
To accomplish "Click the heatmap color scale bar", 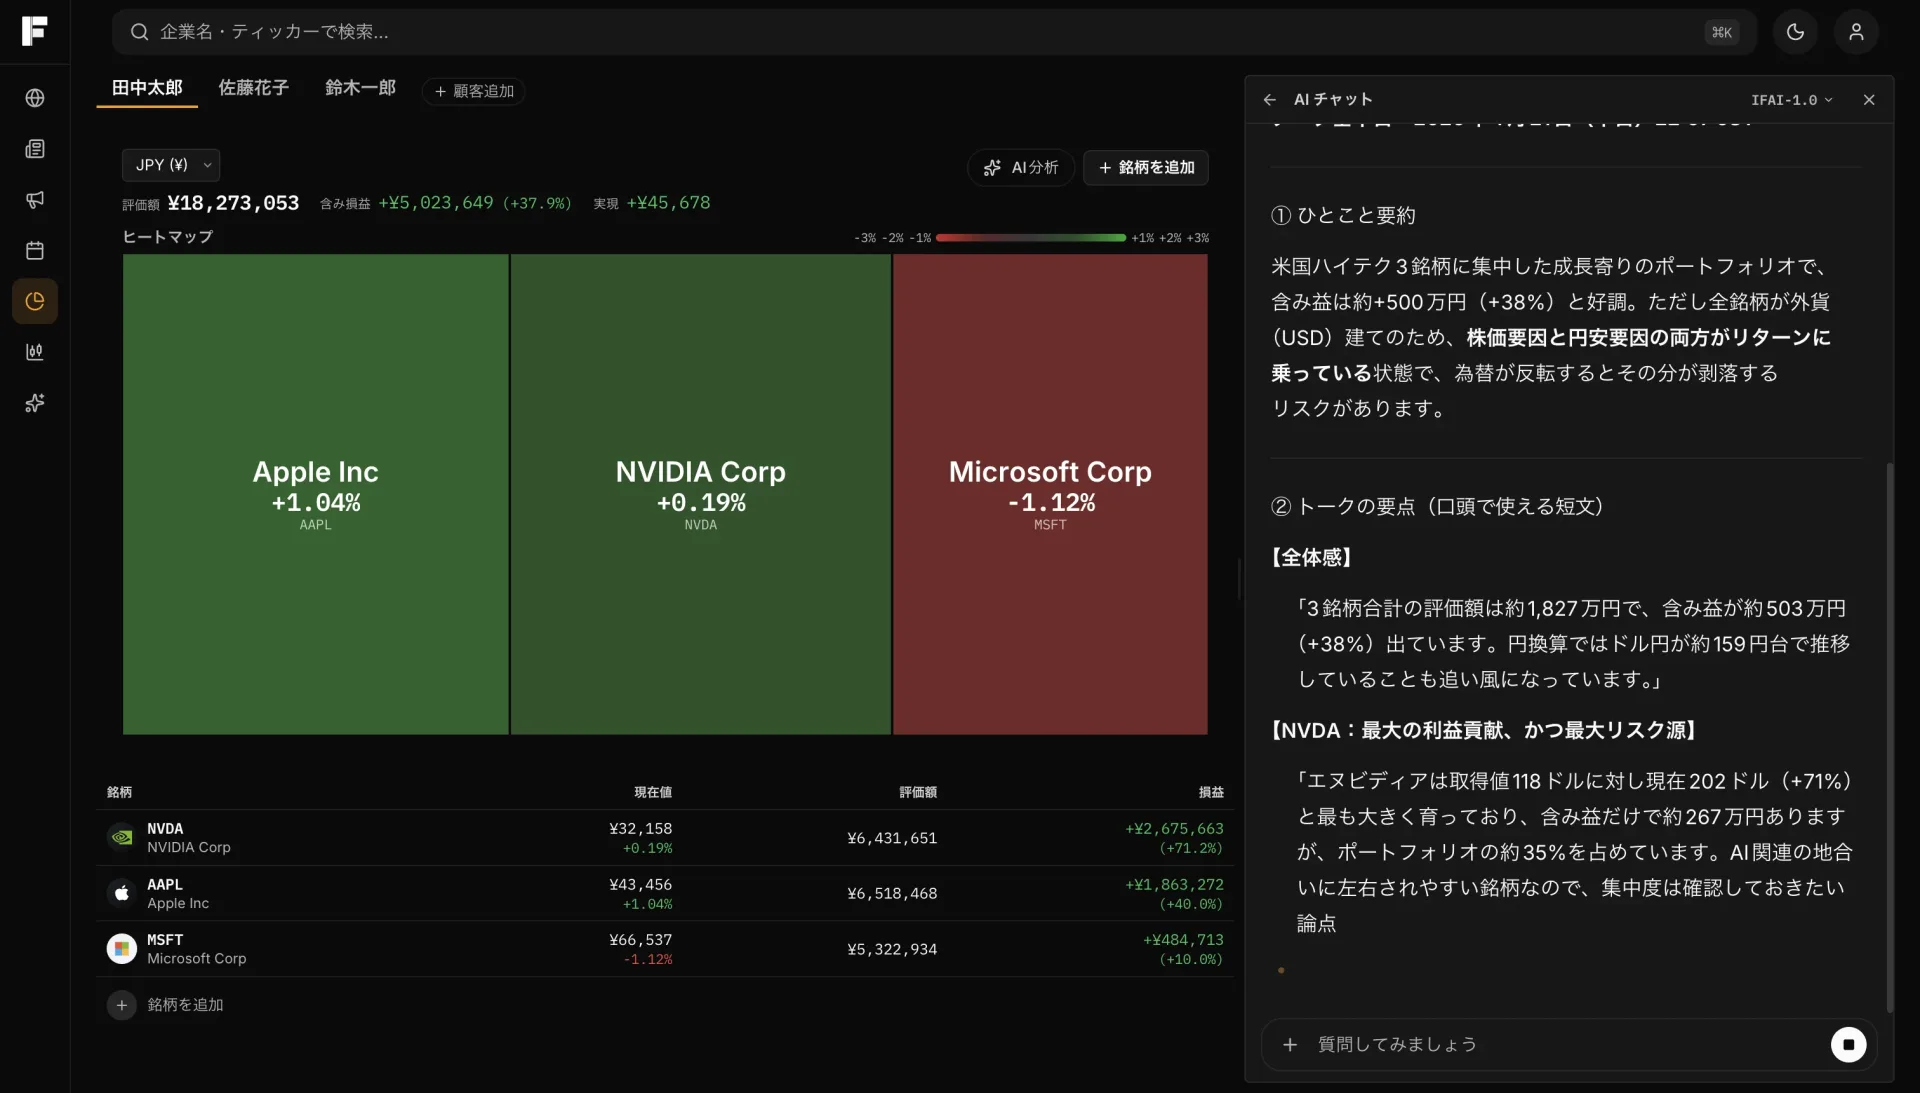I will pos(1030,238).
